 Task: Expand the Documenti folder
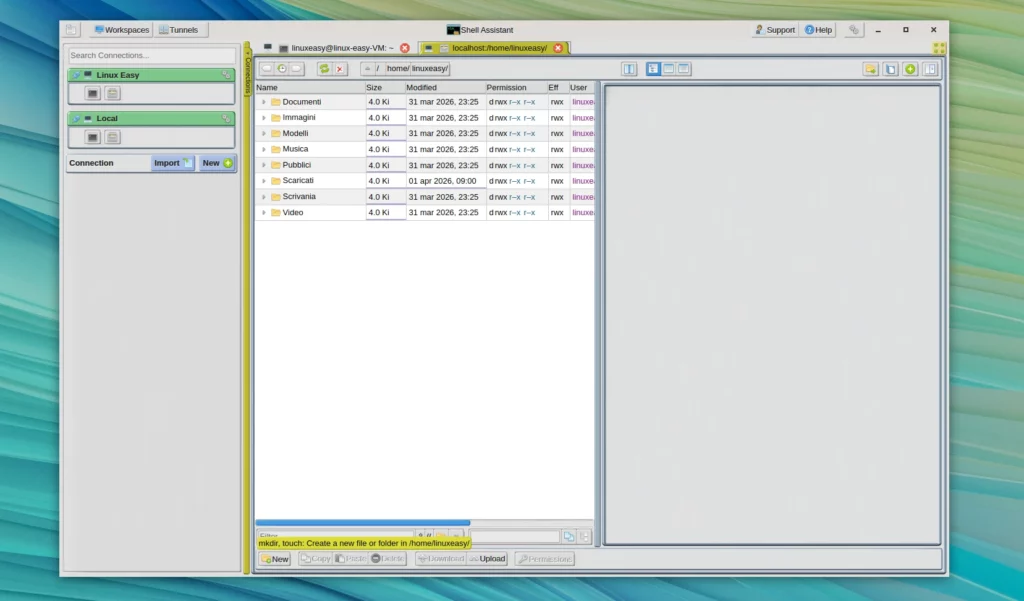point(264,101)
